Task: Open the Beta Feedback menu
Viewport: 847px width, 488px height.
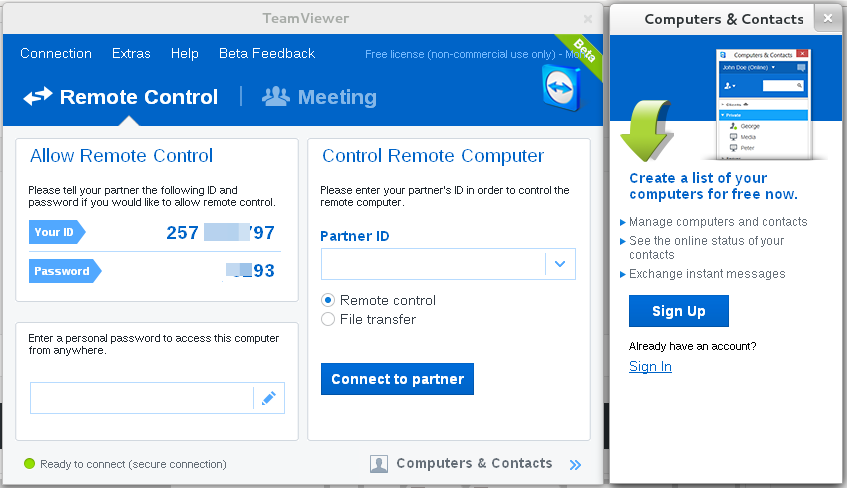Action: [267, 53]
